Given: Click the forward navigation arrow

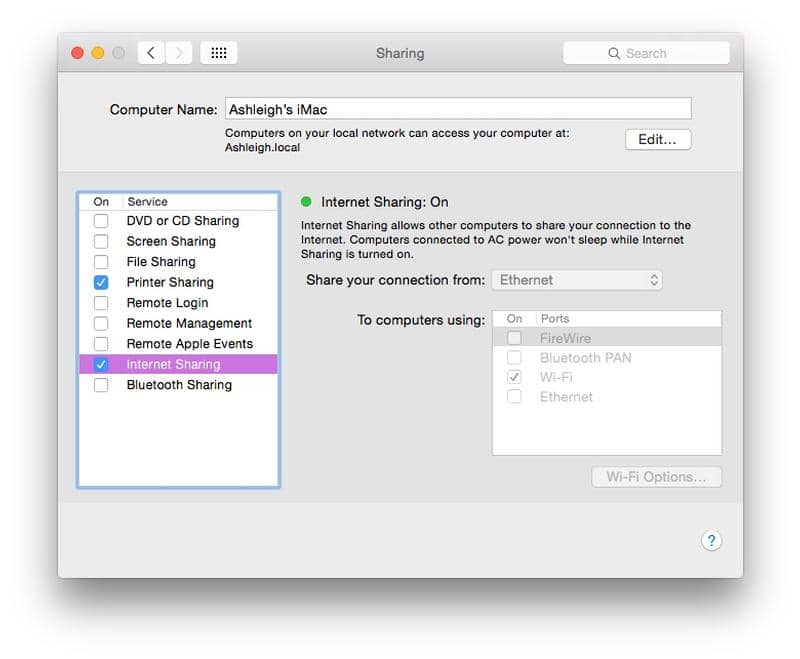Looking at the screenshot, I should tap(178, 53).
